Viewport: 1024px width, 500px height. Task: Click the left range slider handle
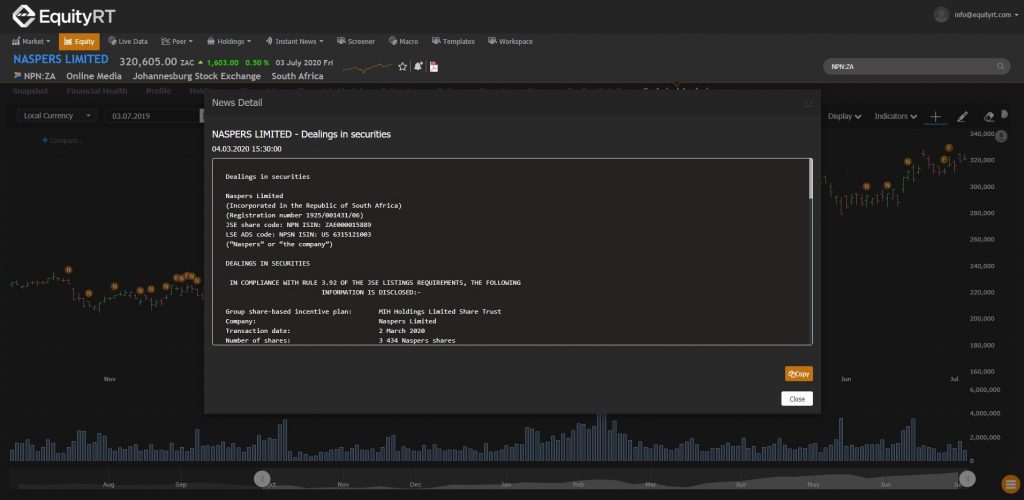click(262, 479)
